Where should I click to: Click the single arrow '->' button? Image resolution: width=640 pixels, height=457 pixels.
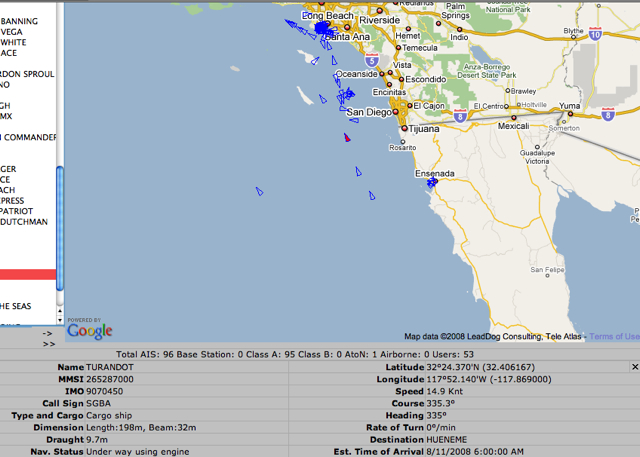tap(48, 333)
